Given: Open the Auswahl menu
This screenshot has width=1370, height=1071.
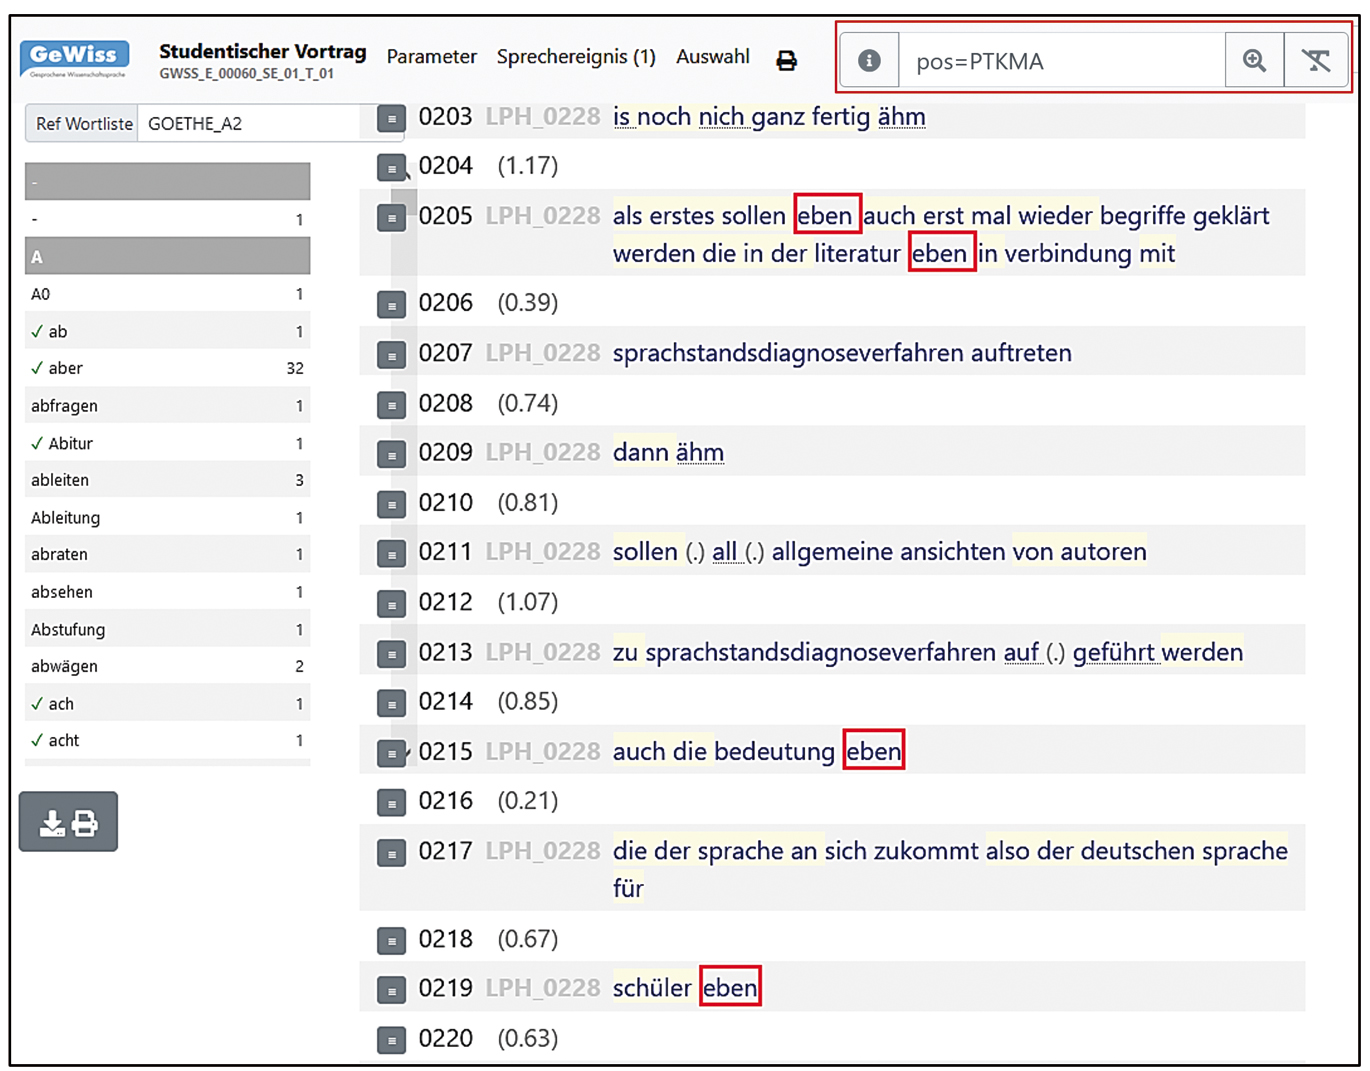Looking at the screenshot, I should [712, 57].
